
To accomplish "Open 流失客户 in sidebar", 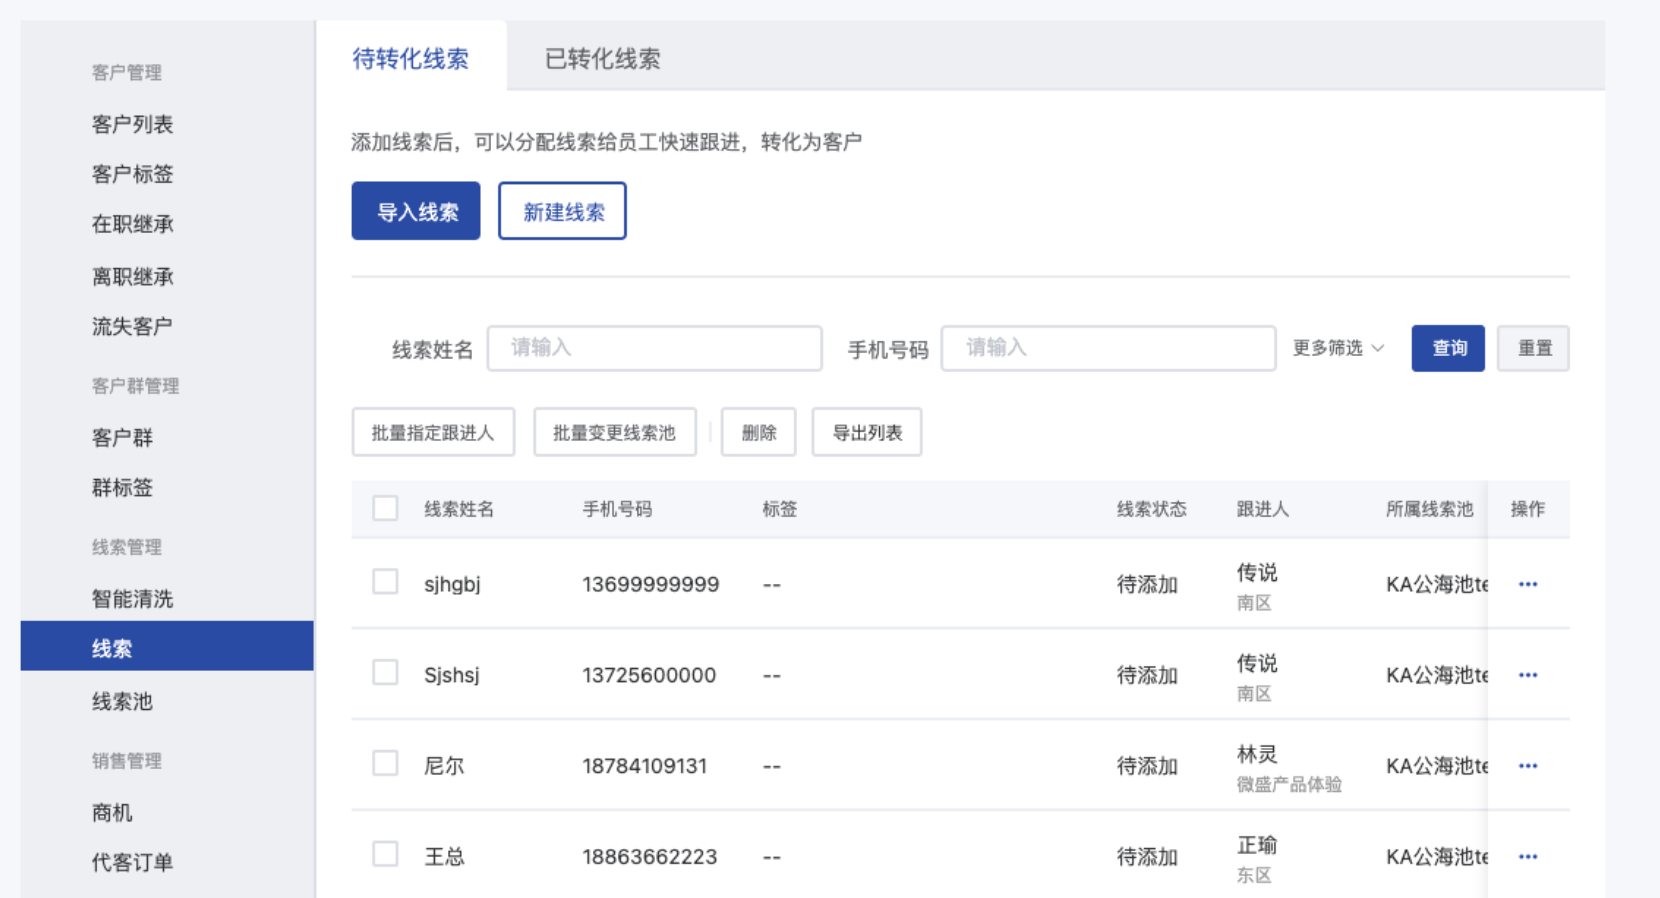I will point(132,326).
